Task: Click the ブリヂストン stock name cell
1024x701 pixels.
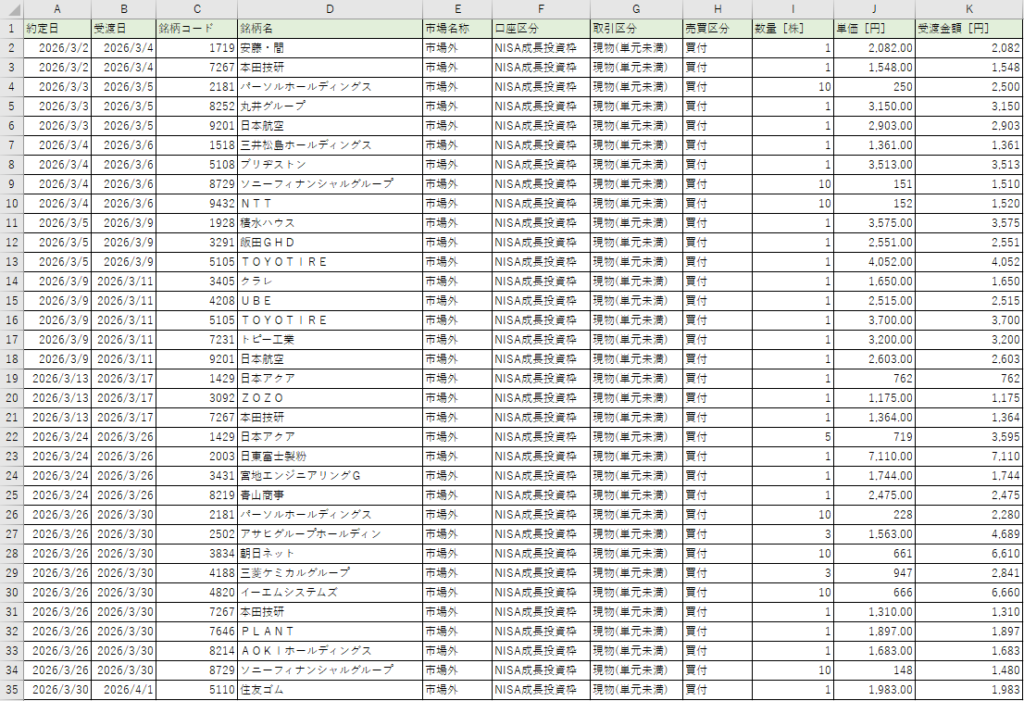Action: click(x=329, y=164)
